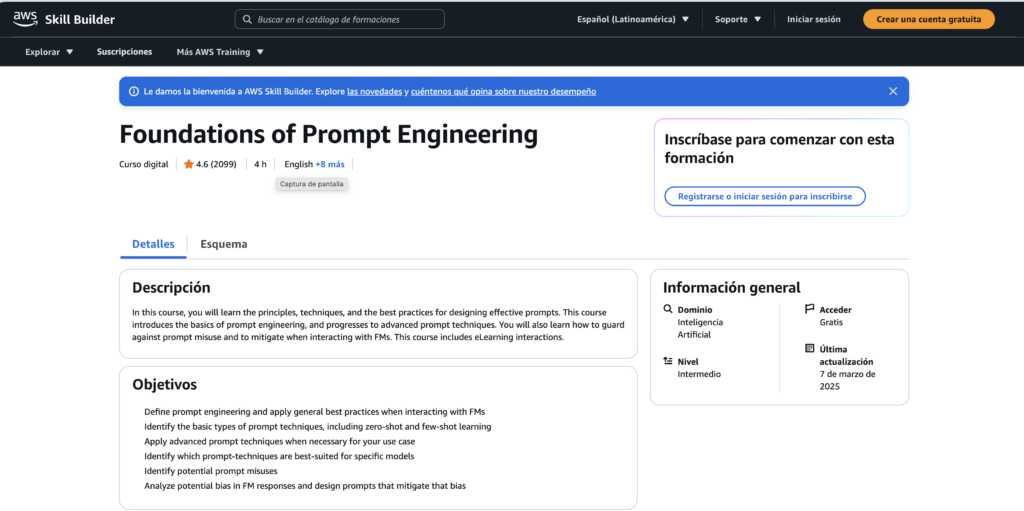The height and width of the screenshot is (511, 1024).
Task: Dismiss the welcome banner with the X
Action: click(893, 91)
